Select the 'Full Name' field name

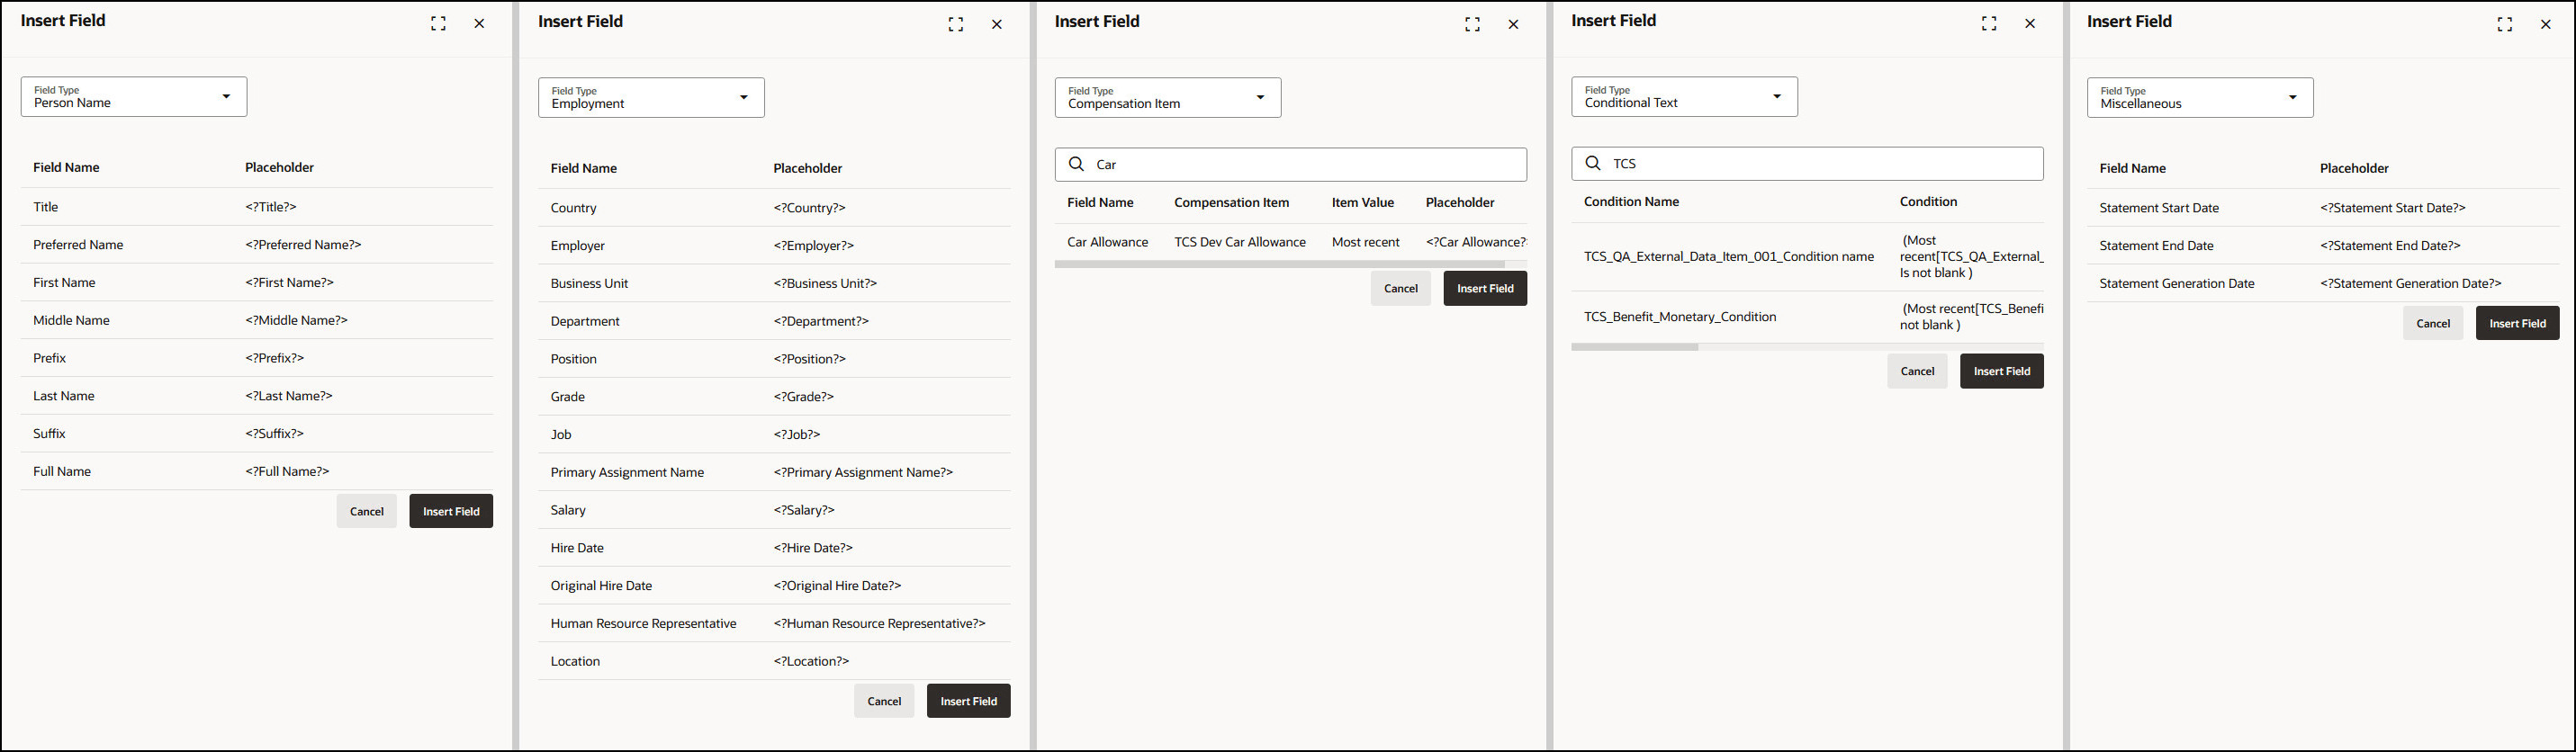click(x=62, y=472)
